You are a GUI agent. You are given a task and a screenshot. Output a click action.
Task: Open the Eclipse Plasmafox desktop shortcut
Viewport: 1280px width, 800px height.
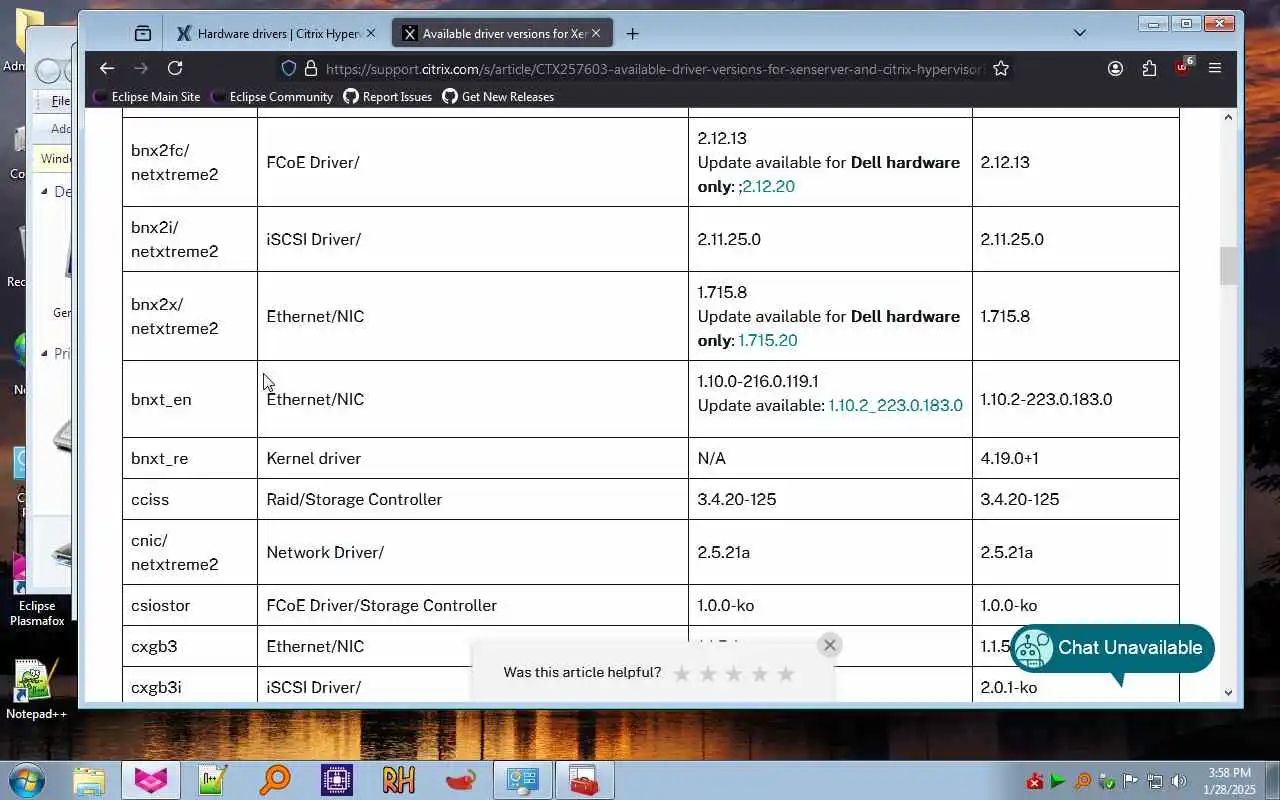(36, 590)
